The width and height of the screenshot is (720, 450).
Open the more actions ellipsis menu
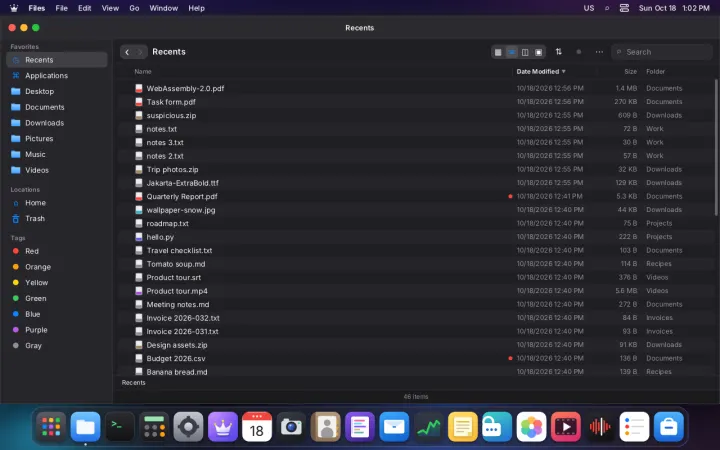point(599,52)
